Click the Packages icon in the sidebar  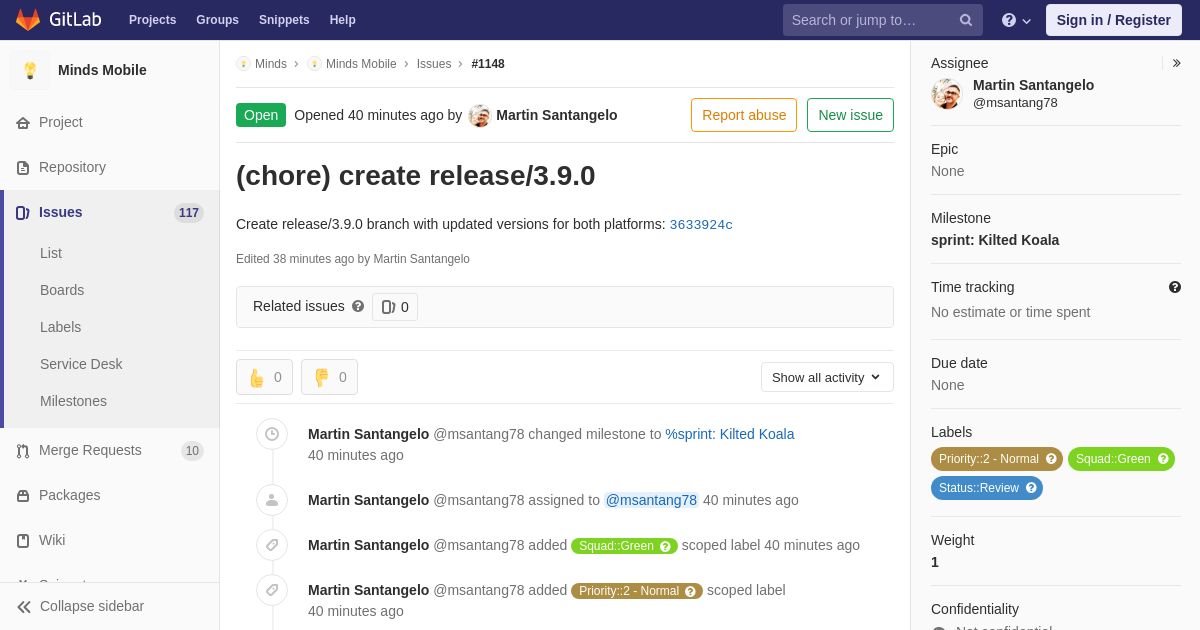23,496
